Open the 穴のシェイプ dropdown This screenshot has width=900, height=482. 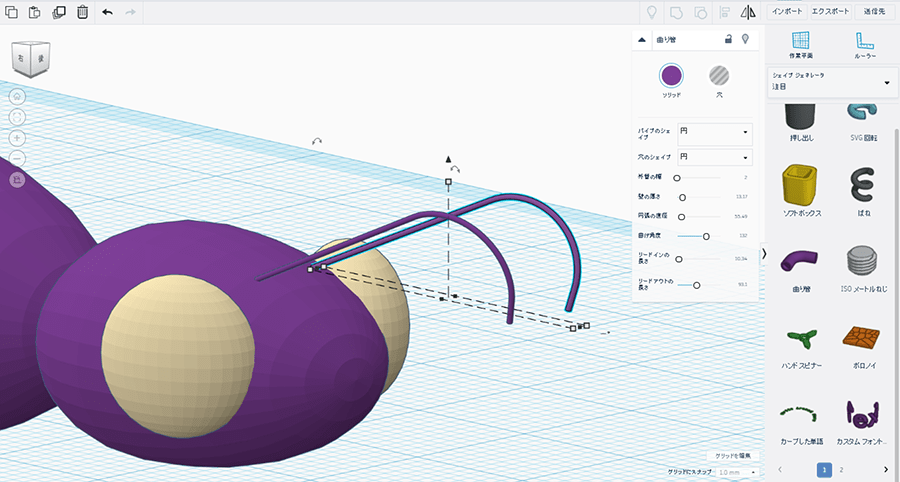click(715, 157)
